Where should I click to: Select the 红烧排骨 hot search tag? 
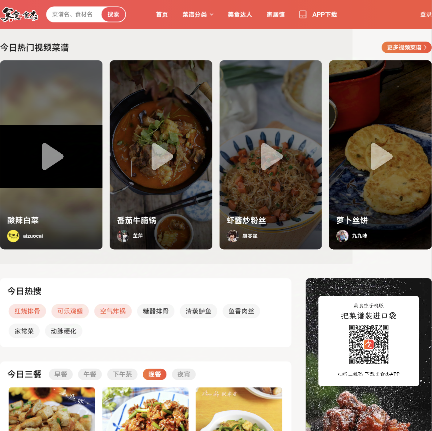click(x=27, y=311)
